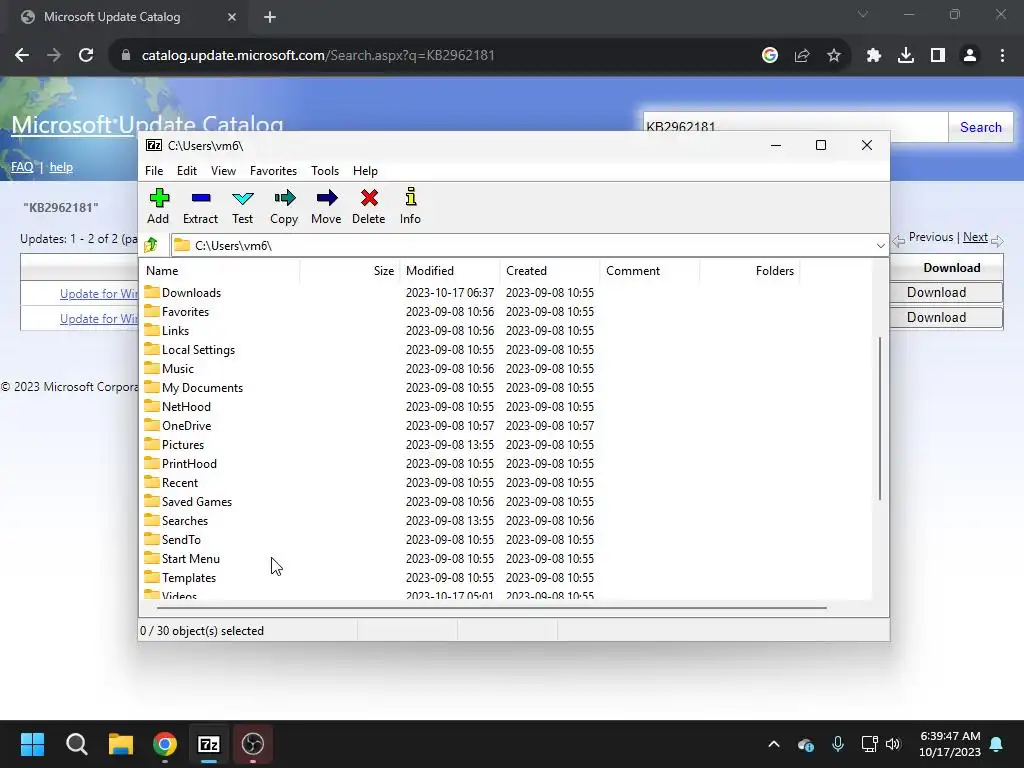Open the 7-Zip system menu icon in title bar
Viewport: 1024px width, 768px height.
click(x=154, y=145)
